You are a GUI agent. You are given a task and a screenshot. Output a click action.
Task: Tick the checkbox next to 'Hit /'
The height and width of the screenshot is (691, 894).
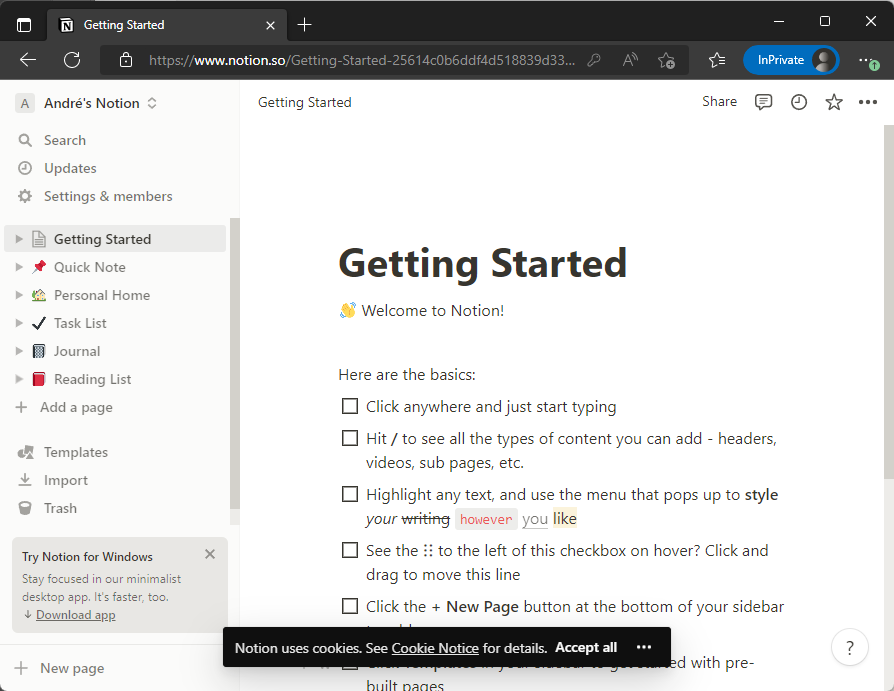tap(350, 438)
